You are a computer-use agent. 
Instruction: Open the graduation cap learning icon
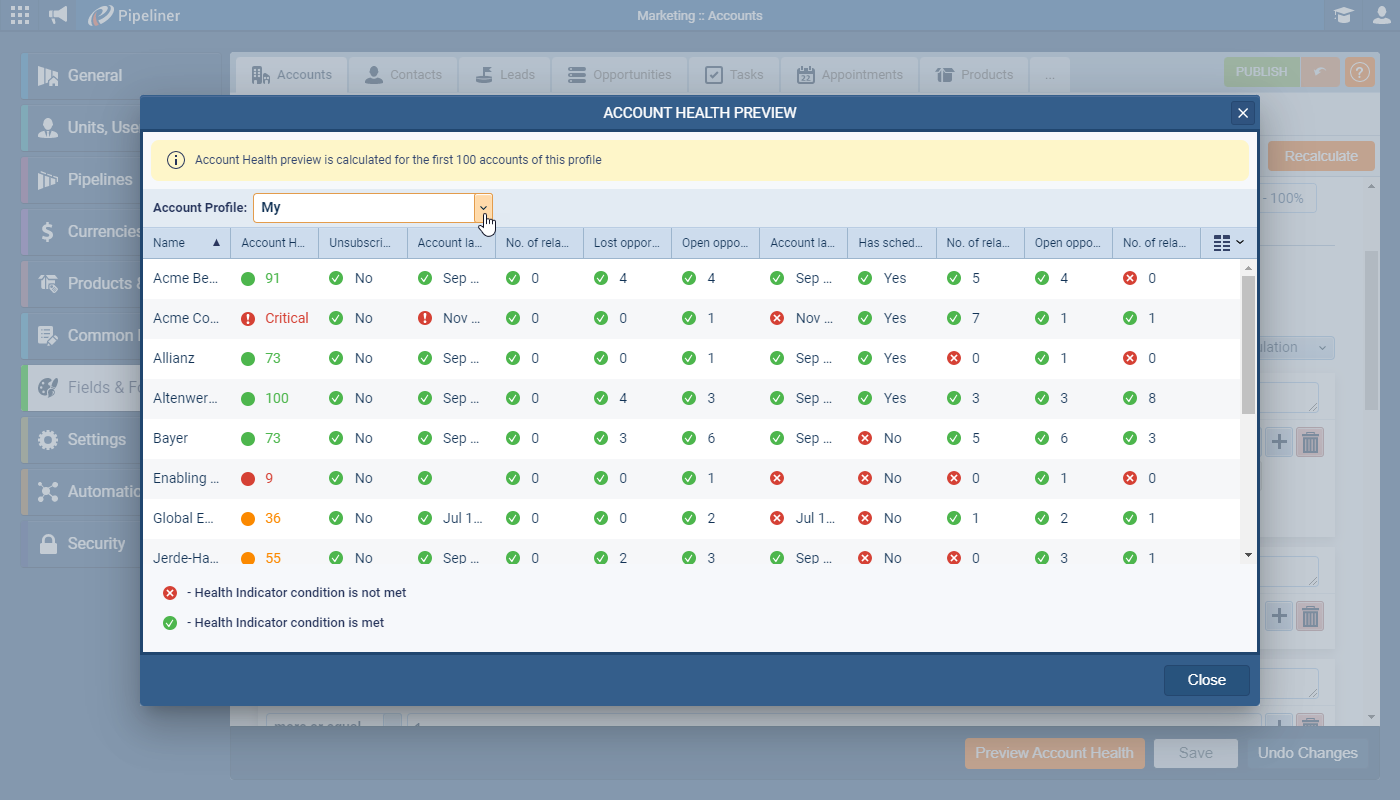[x=1343, y=15]
